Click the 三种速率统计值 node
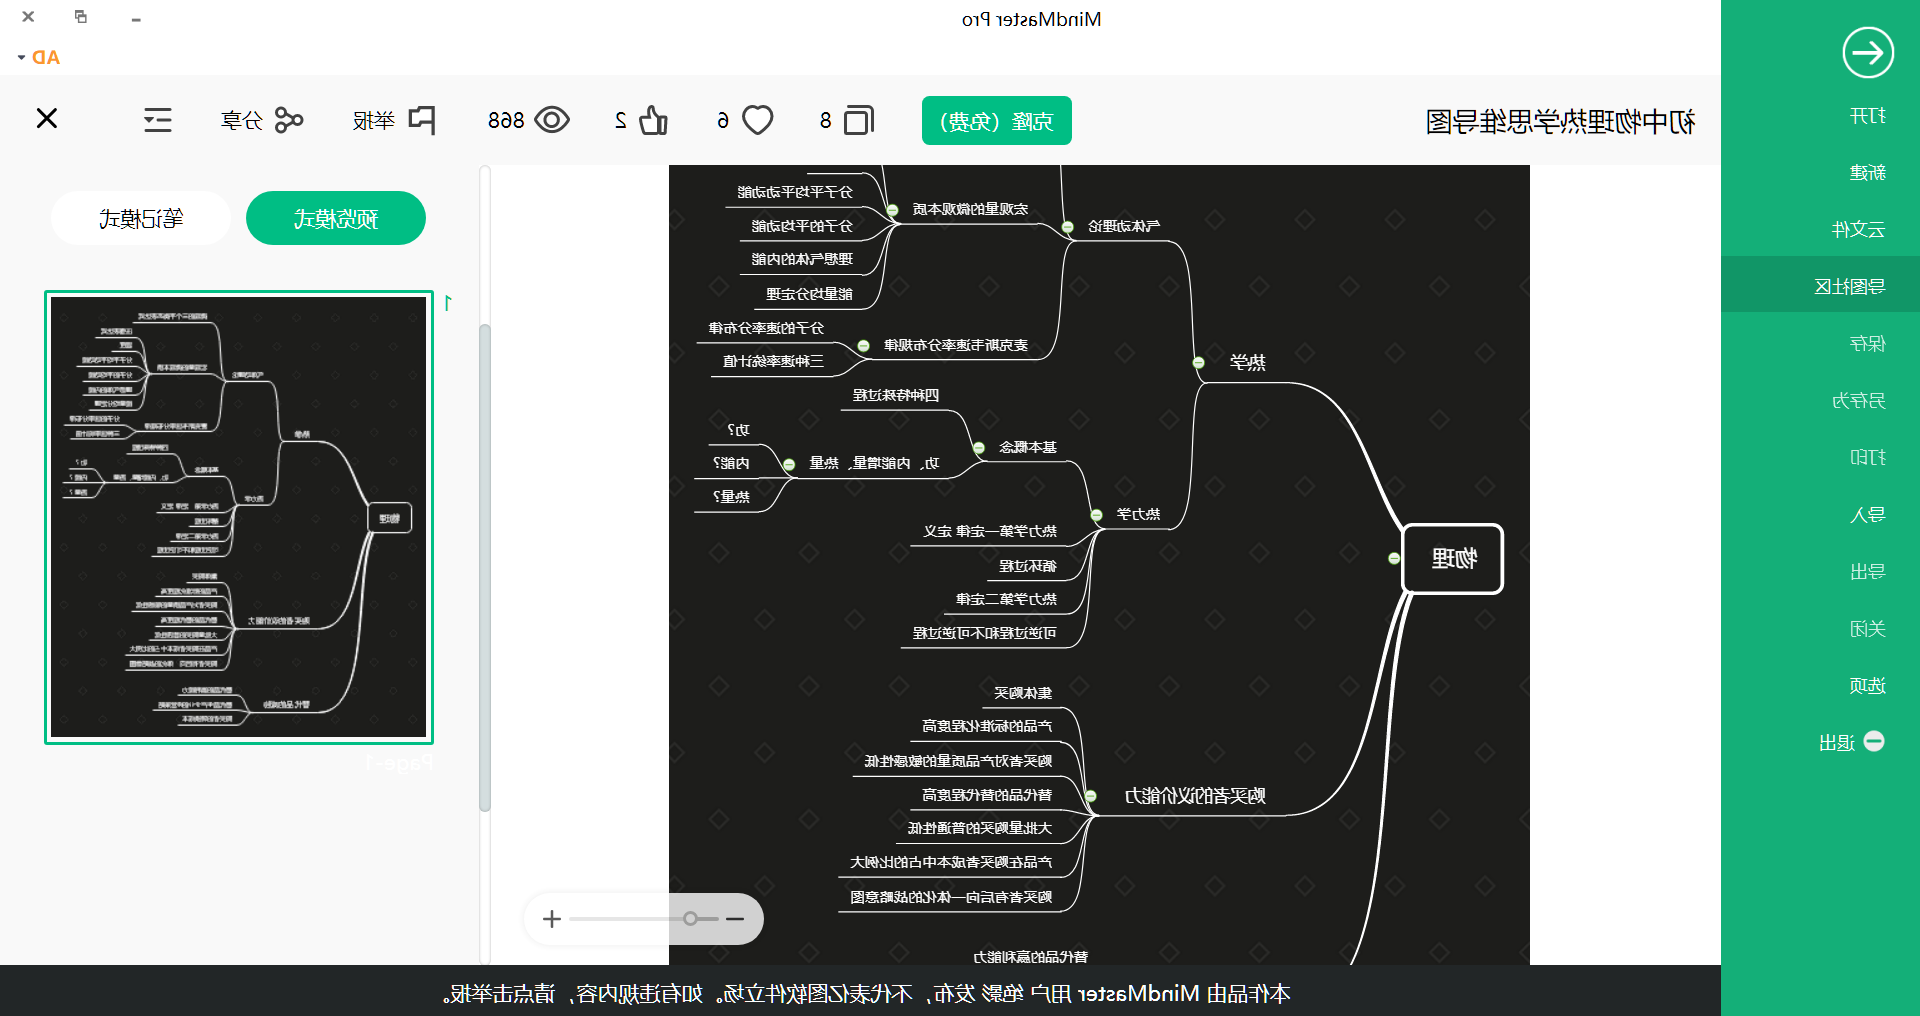Image resolution: width=1920 pixels, height=1016 pixels. click(773, 362)
